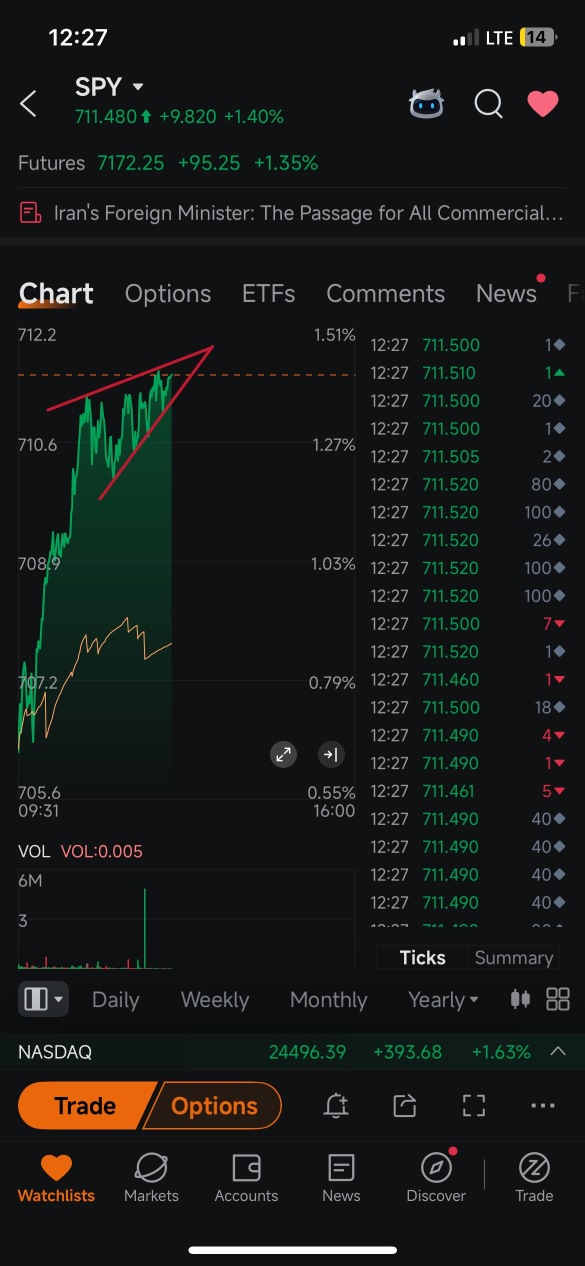585x1266 pixels.
Task: Switch to the Options tab
Action: coord(168,293)
